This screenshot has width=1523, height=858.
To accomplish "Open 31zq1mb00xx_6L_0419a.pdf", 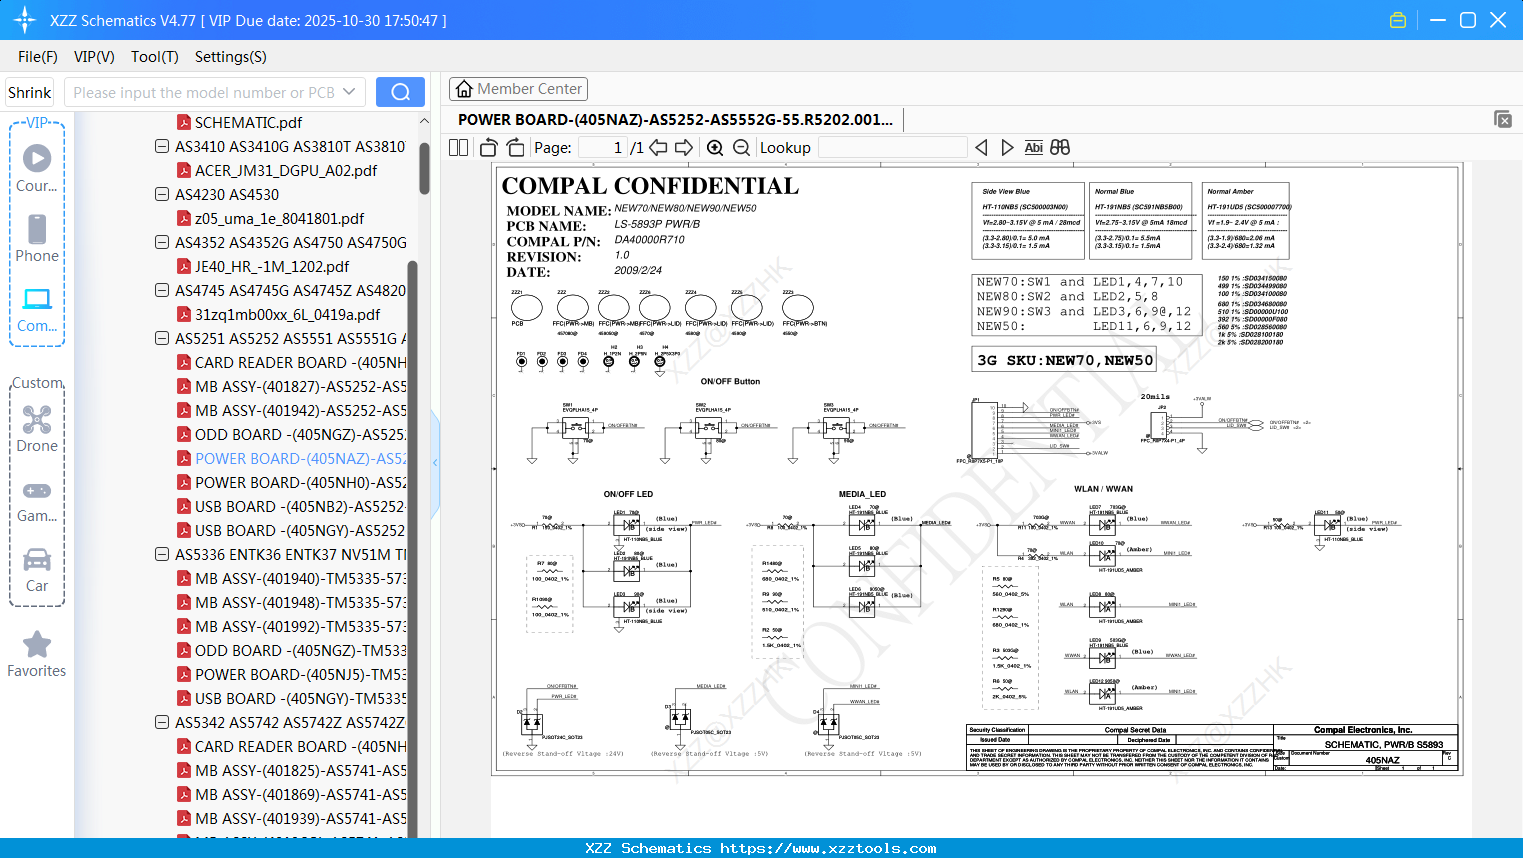I will point(287,314).
